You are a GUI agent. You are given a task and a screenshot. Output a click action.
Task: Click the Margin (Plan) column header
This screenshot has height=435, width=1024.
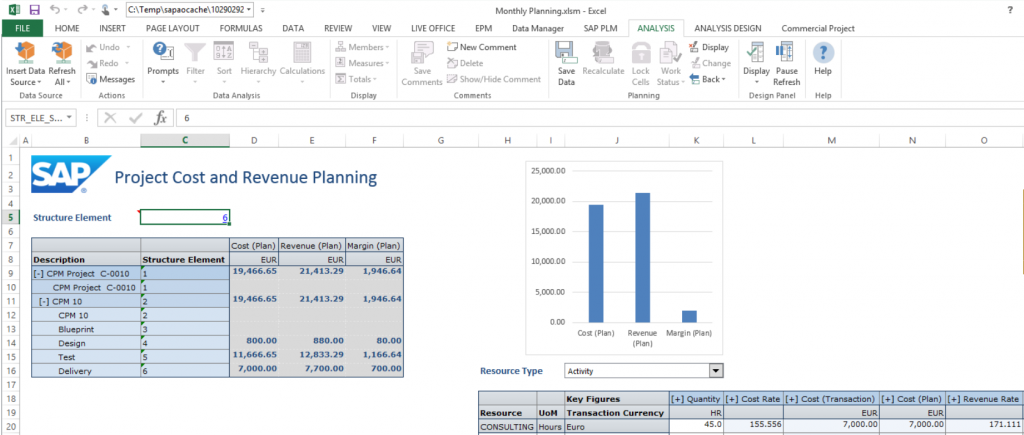[x=374, y=246]
